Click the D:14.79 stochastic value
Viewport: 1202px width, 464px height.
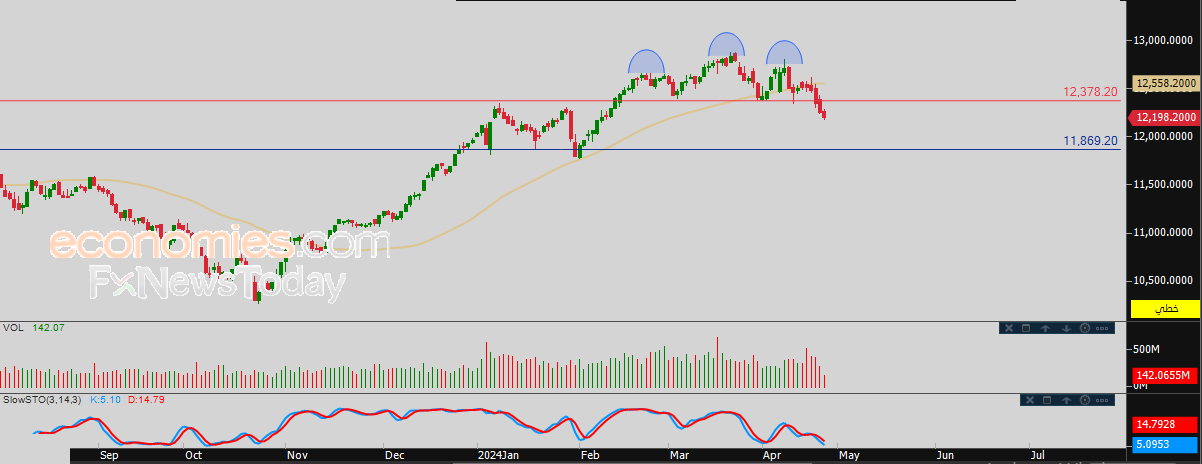coord(146,399)
